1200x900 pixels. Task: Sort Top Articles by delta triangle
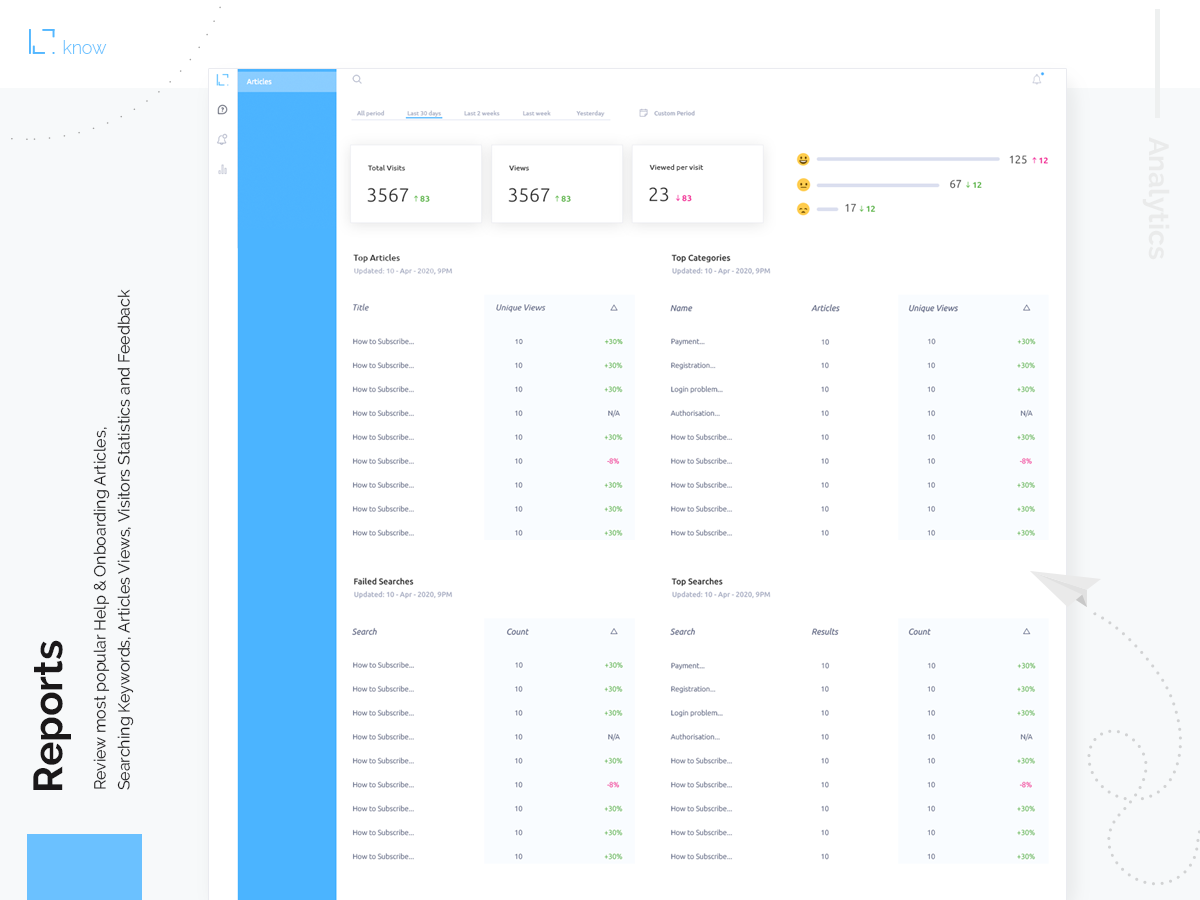point(614,308)
